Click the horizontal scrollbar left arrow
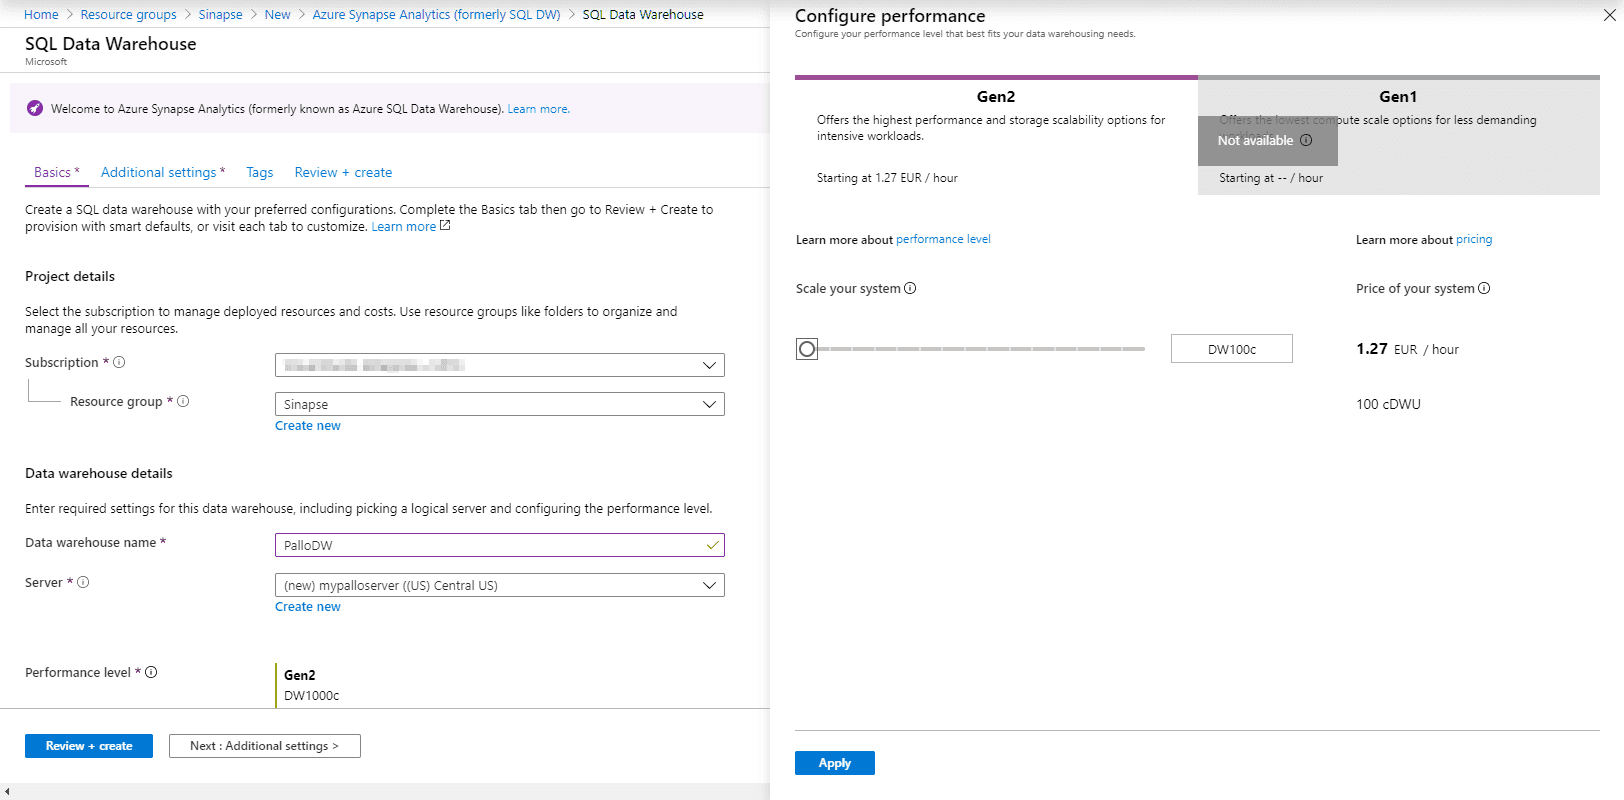 pos(7,792)
